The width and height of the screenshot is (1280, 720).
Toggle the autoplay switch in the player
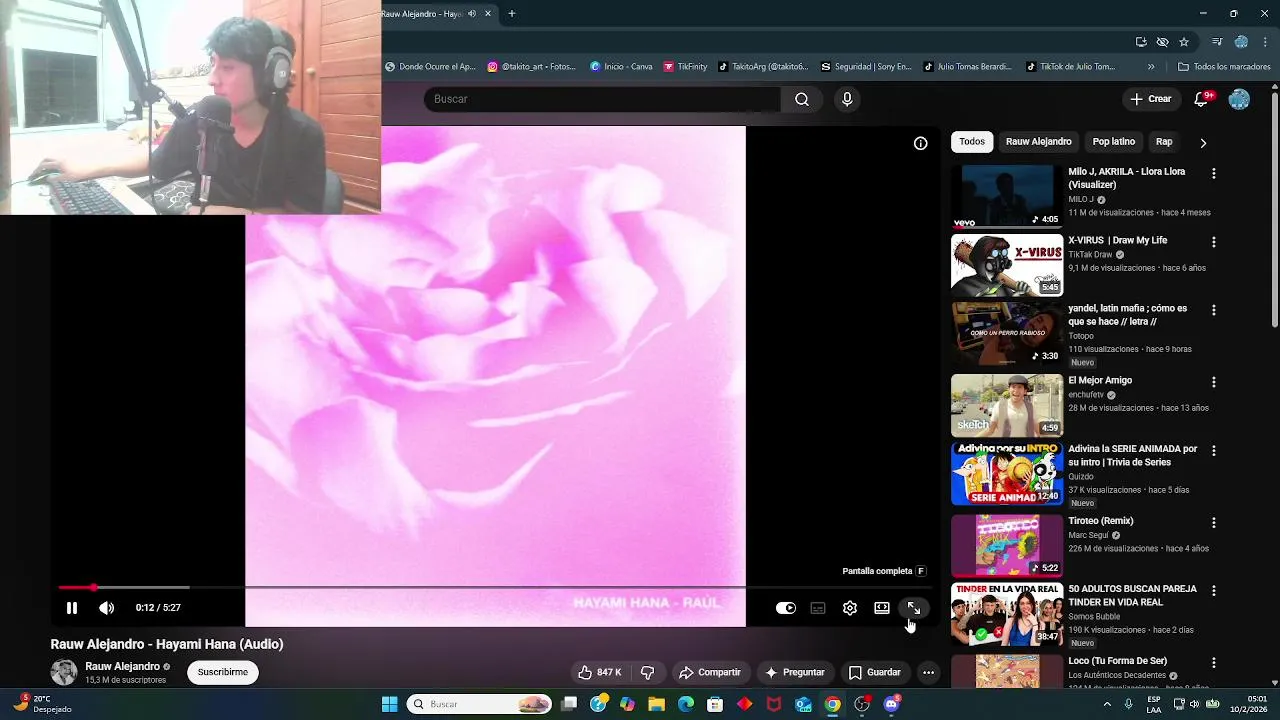786,608
